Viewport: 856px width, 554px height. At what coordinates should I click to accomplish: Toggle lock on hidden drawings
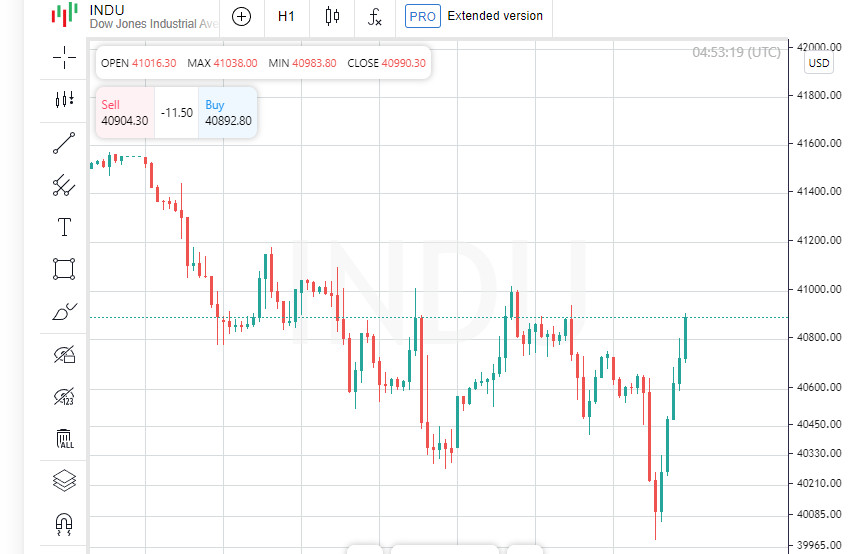tap(64, 354)
